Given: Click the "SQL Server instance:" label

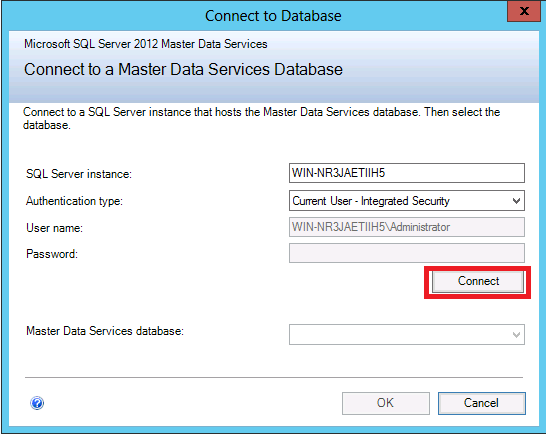Looking at the screenshot, I should tap(79, 174).
